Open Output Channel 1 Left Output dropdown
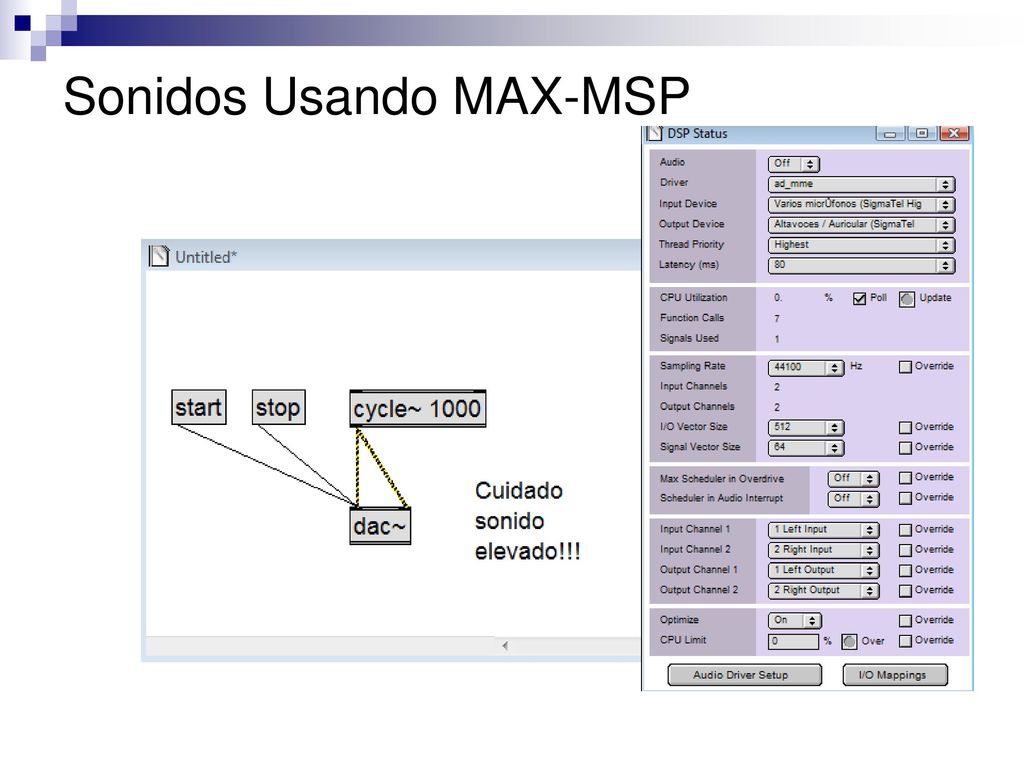 [x=824, y=571]
